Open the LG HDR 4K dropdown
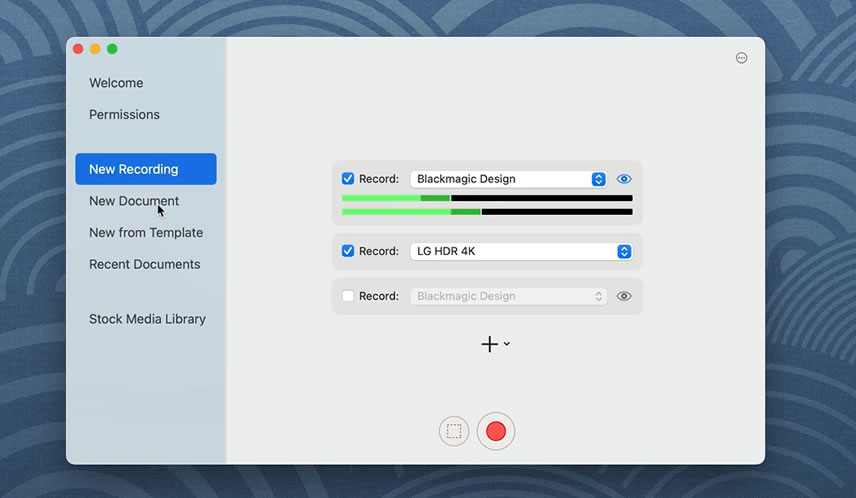Image resolution: width=856 pixels, height=498 pixels. coord(520,251)
